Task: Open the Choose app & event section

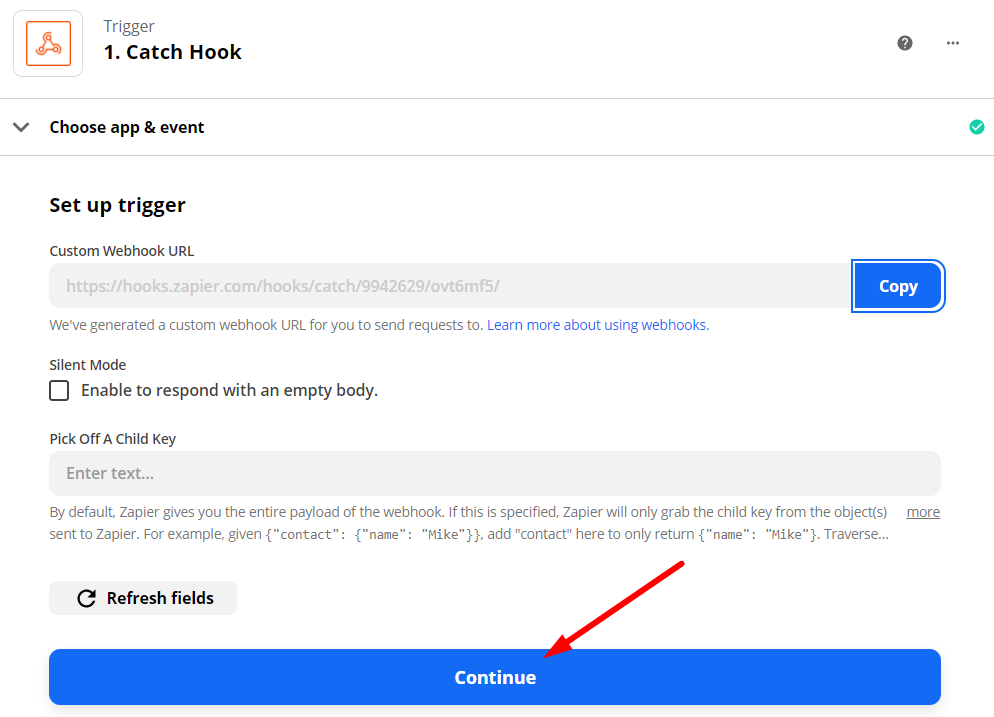Action: click(x=127, y=127)
